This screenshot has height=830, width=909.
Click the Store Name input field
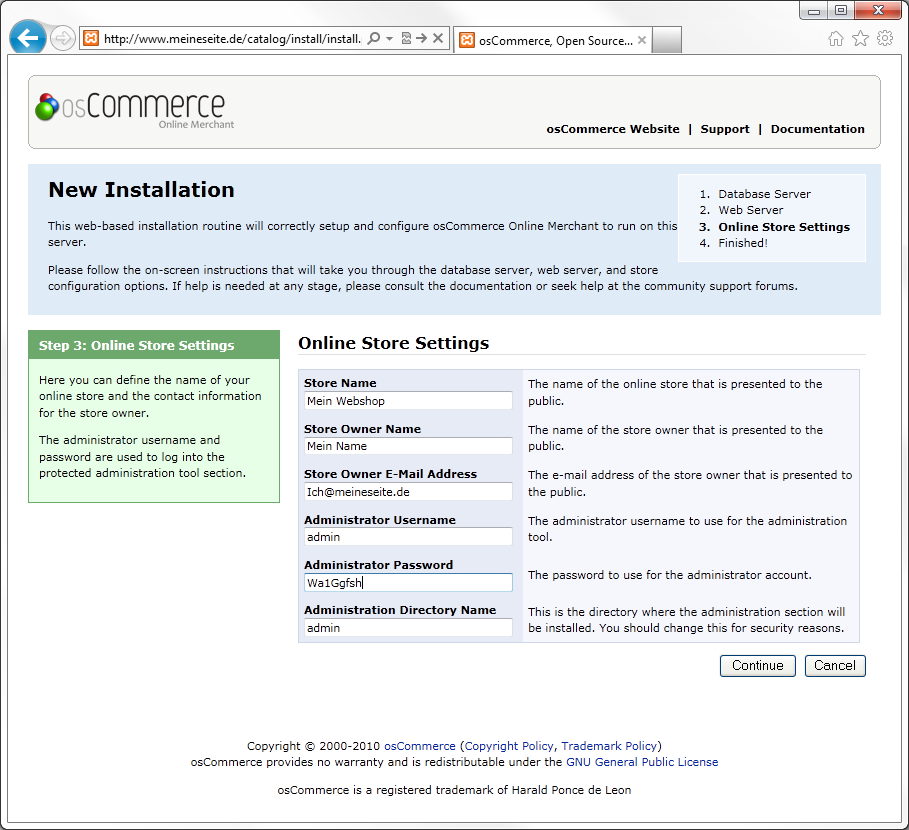pos(408,401)
